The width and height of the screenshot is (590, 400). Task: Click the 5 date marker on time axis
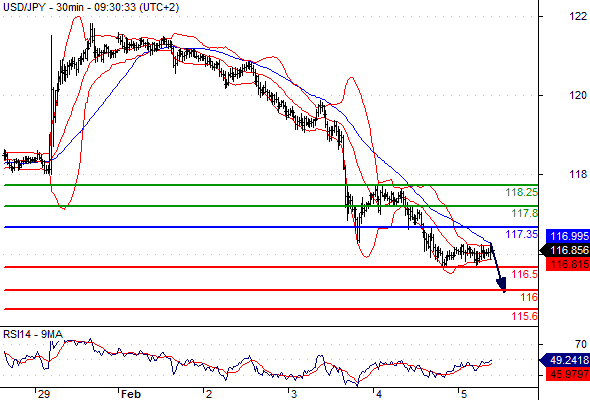coord(464,394)
